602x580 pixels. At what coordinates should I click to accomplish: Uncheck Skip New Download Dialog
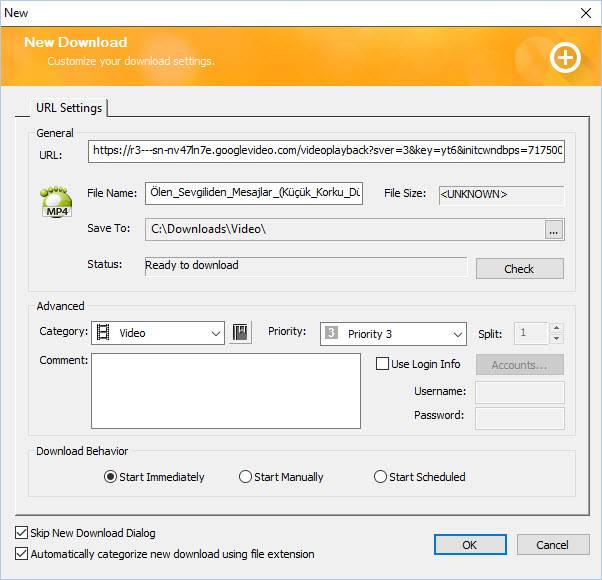(x=22, y=533)
